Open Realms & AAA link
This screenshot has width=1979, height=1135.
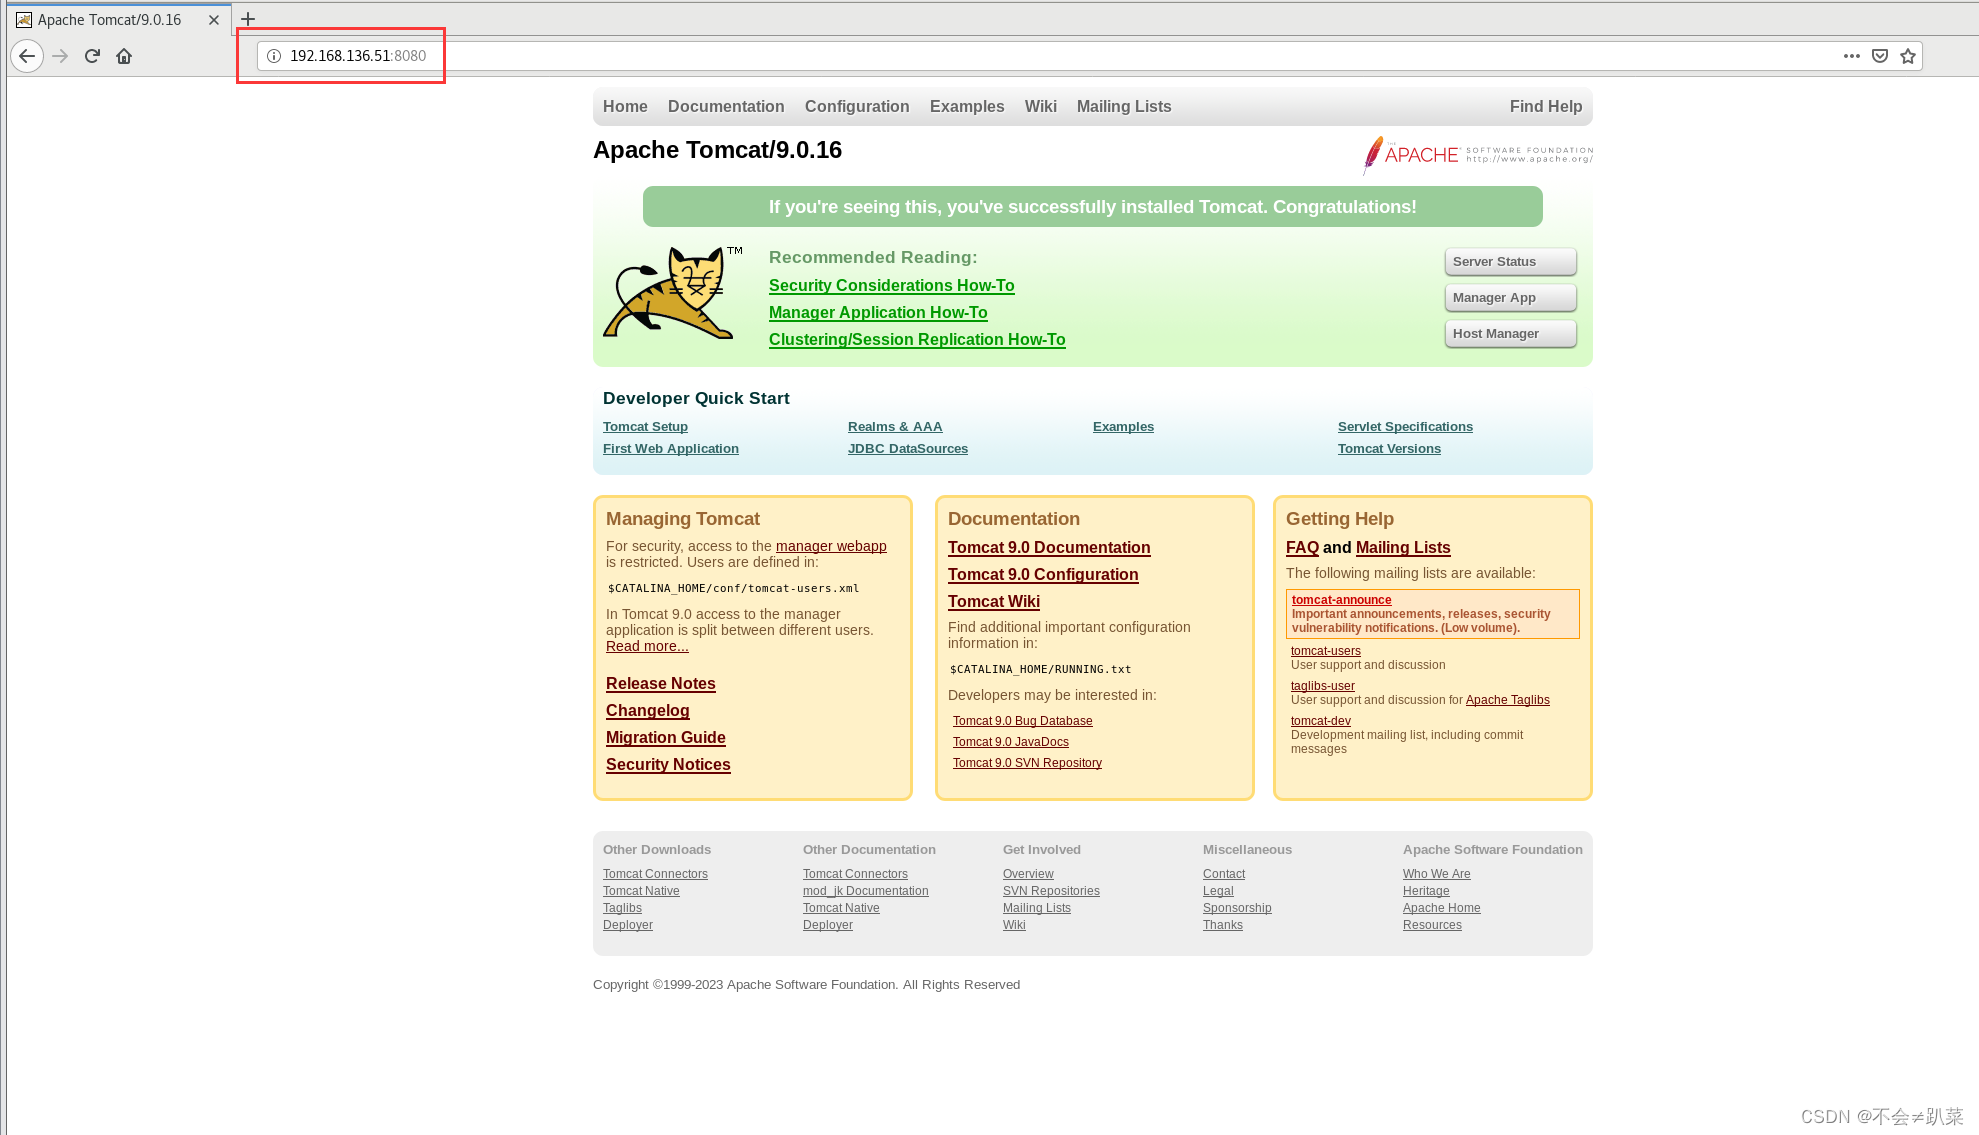(x=895, y=427)
